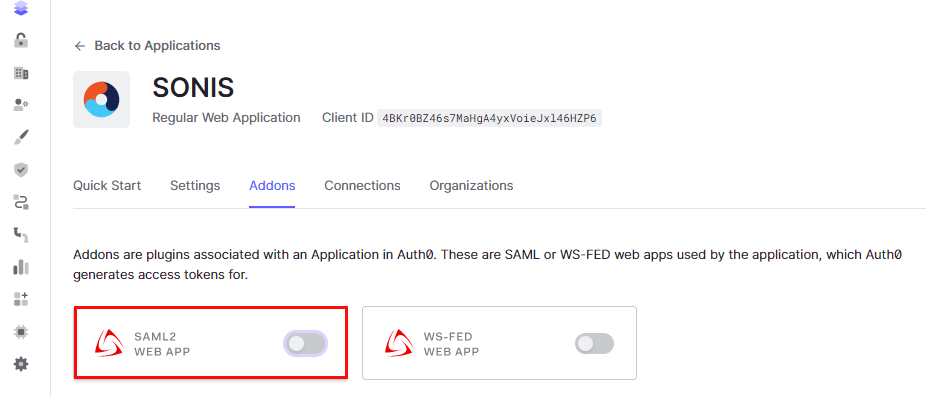Screen dimensions: 936x397
Task: Click the Regular Web Application label
Action: coord(226,118)
